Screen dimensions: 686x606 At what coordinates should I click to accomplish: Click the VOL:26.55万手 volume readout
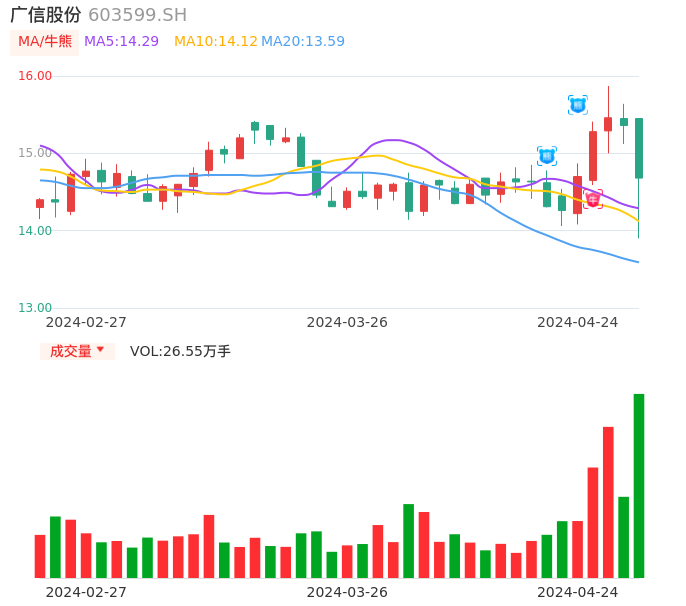(x=180, y=351)
